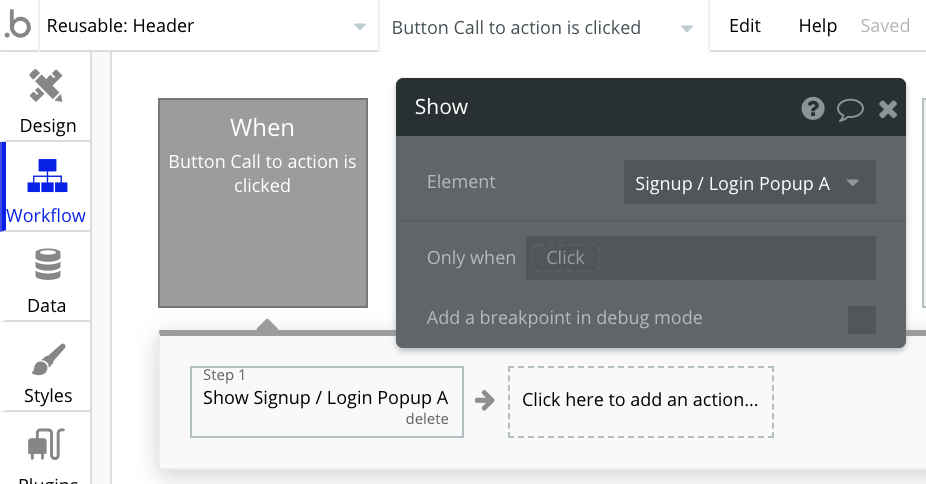Click here to add an action
926x484 pixels.
pos(640,400)
